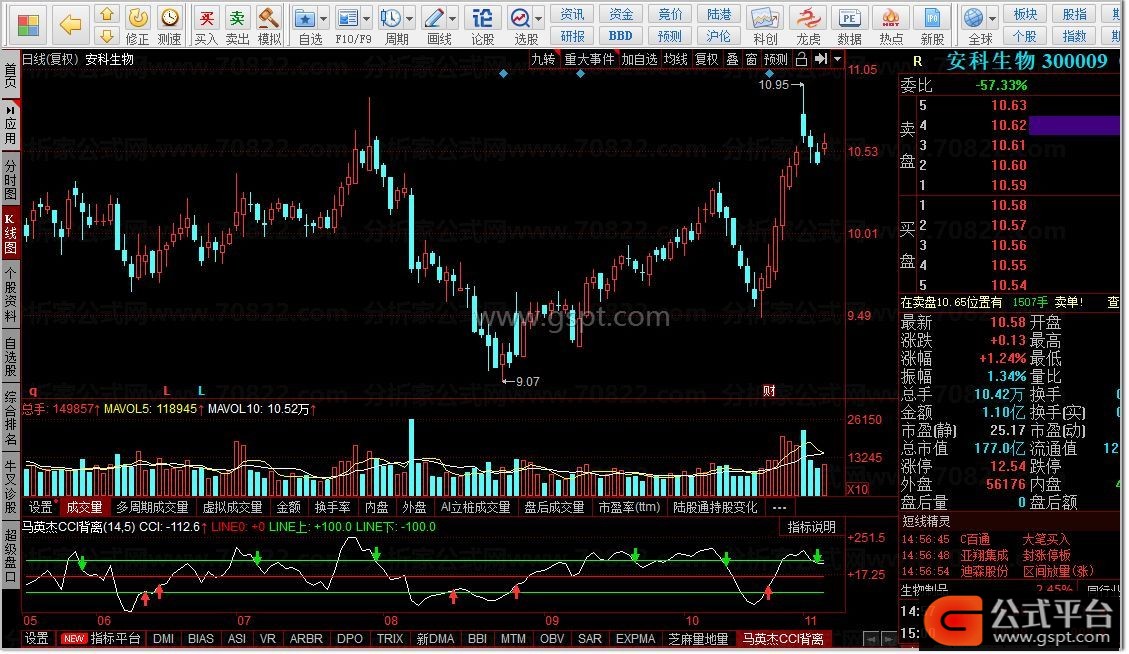1129x654 pixels.
Task: Expand more volume indicators with the ellipsis
Action: [x=779, y=508]
